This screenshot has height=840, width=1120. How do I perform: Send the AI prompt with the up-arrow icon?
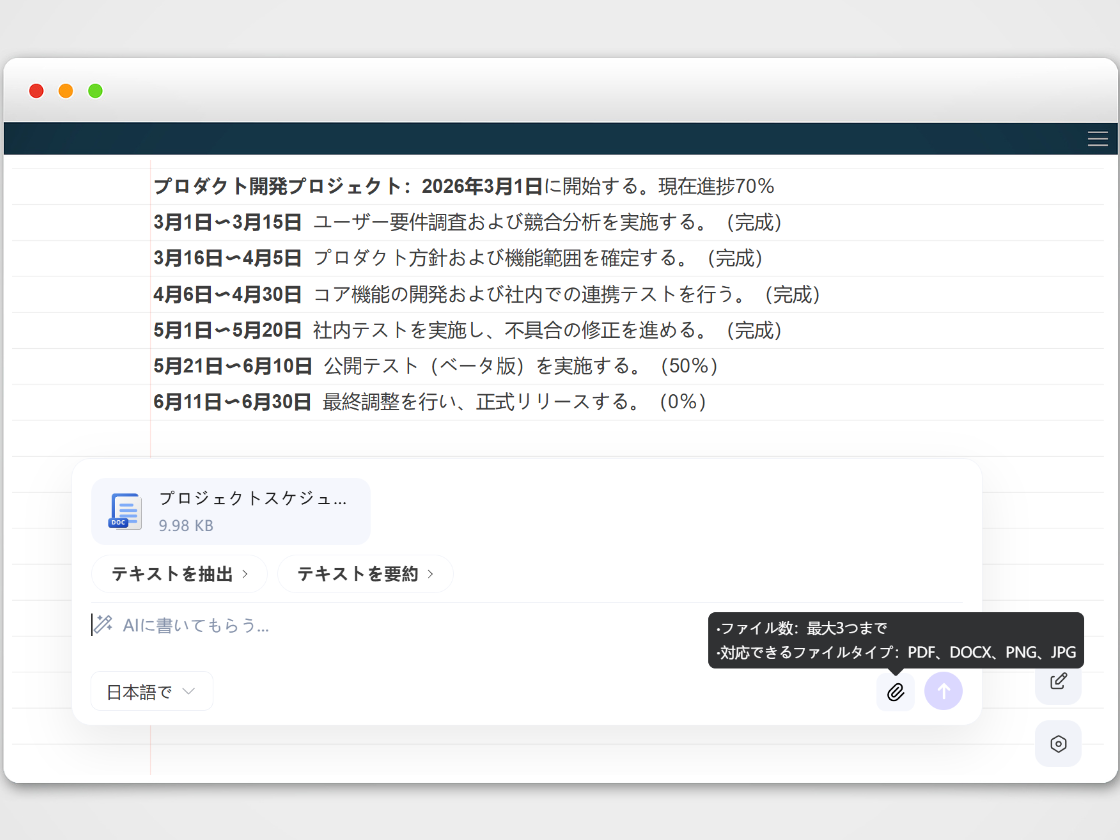tap(943, 691)
